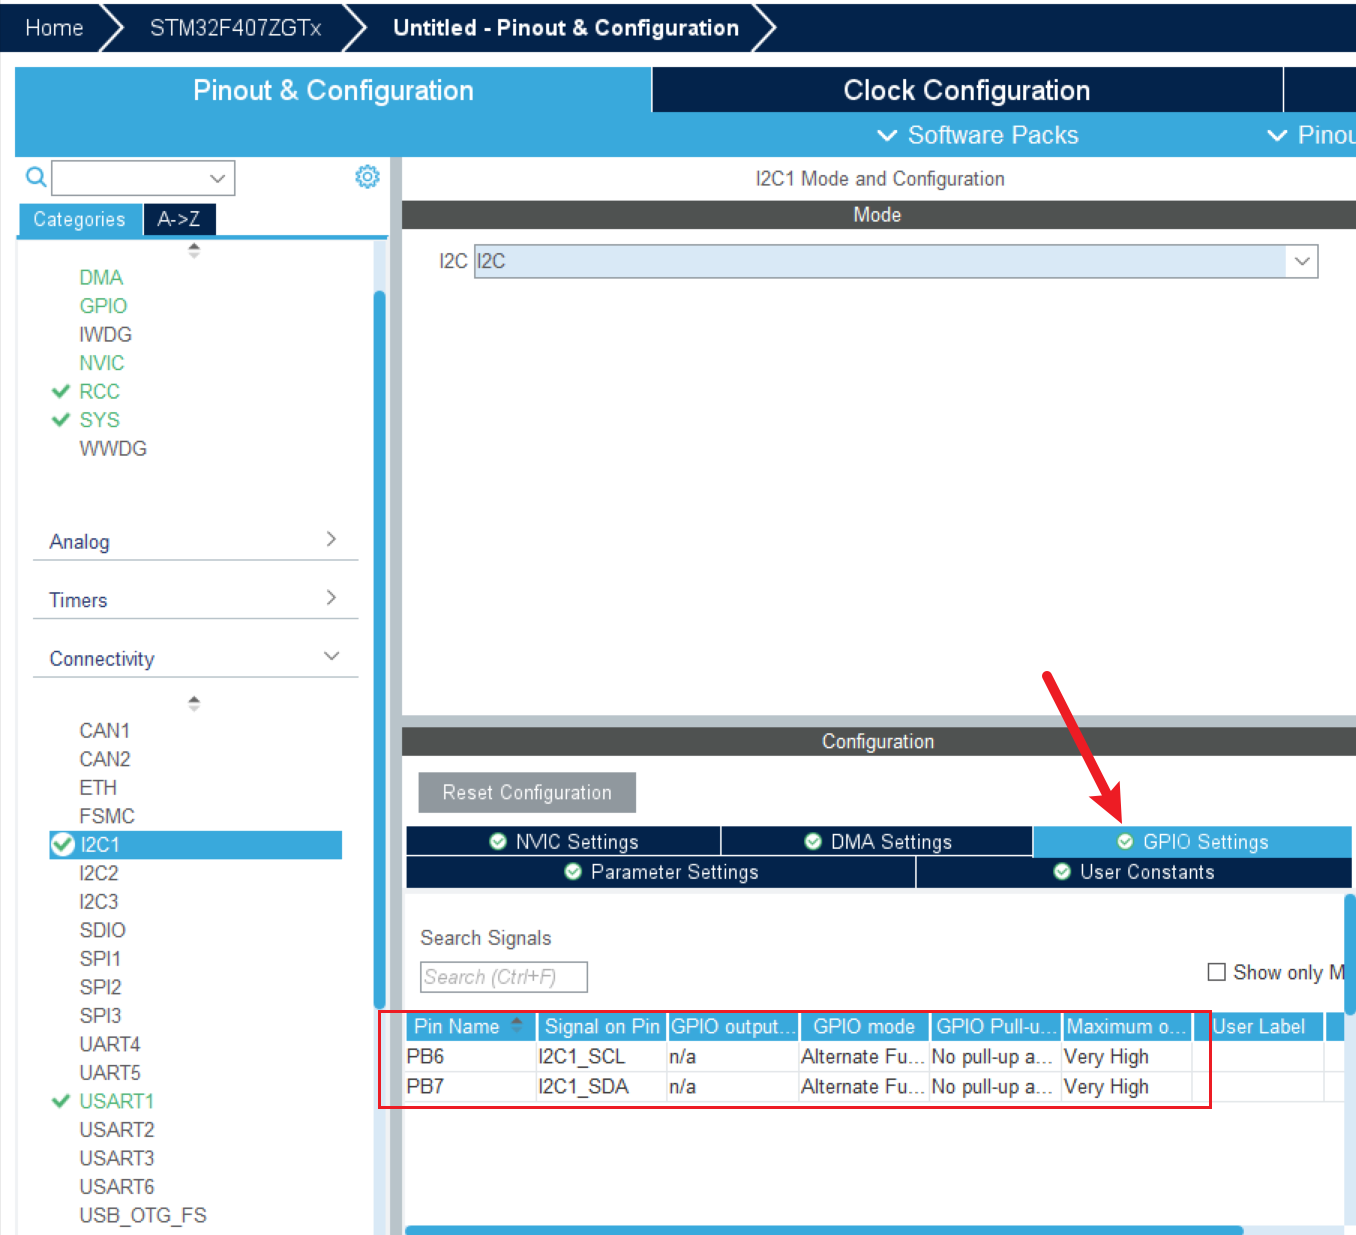Open the GPIO Settings tab
This screenshot has height=1235, width=1356.
tap(1192, 841)
